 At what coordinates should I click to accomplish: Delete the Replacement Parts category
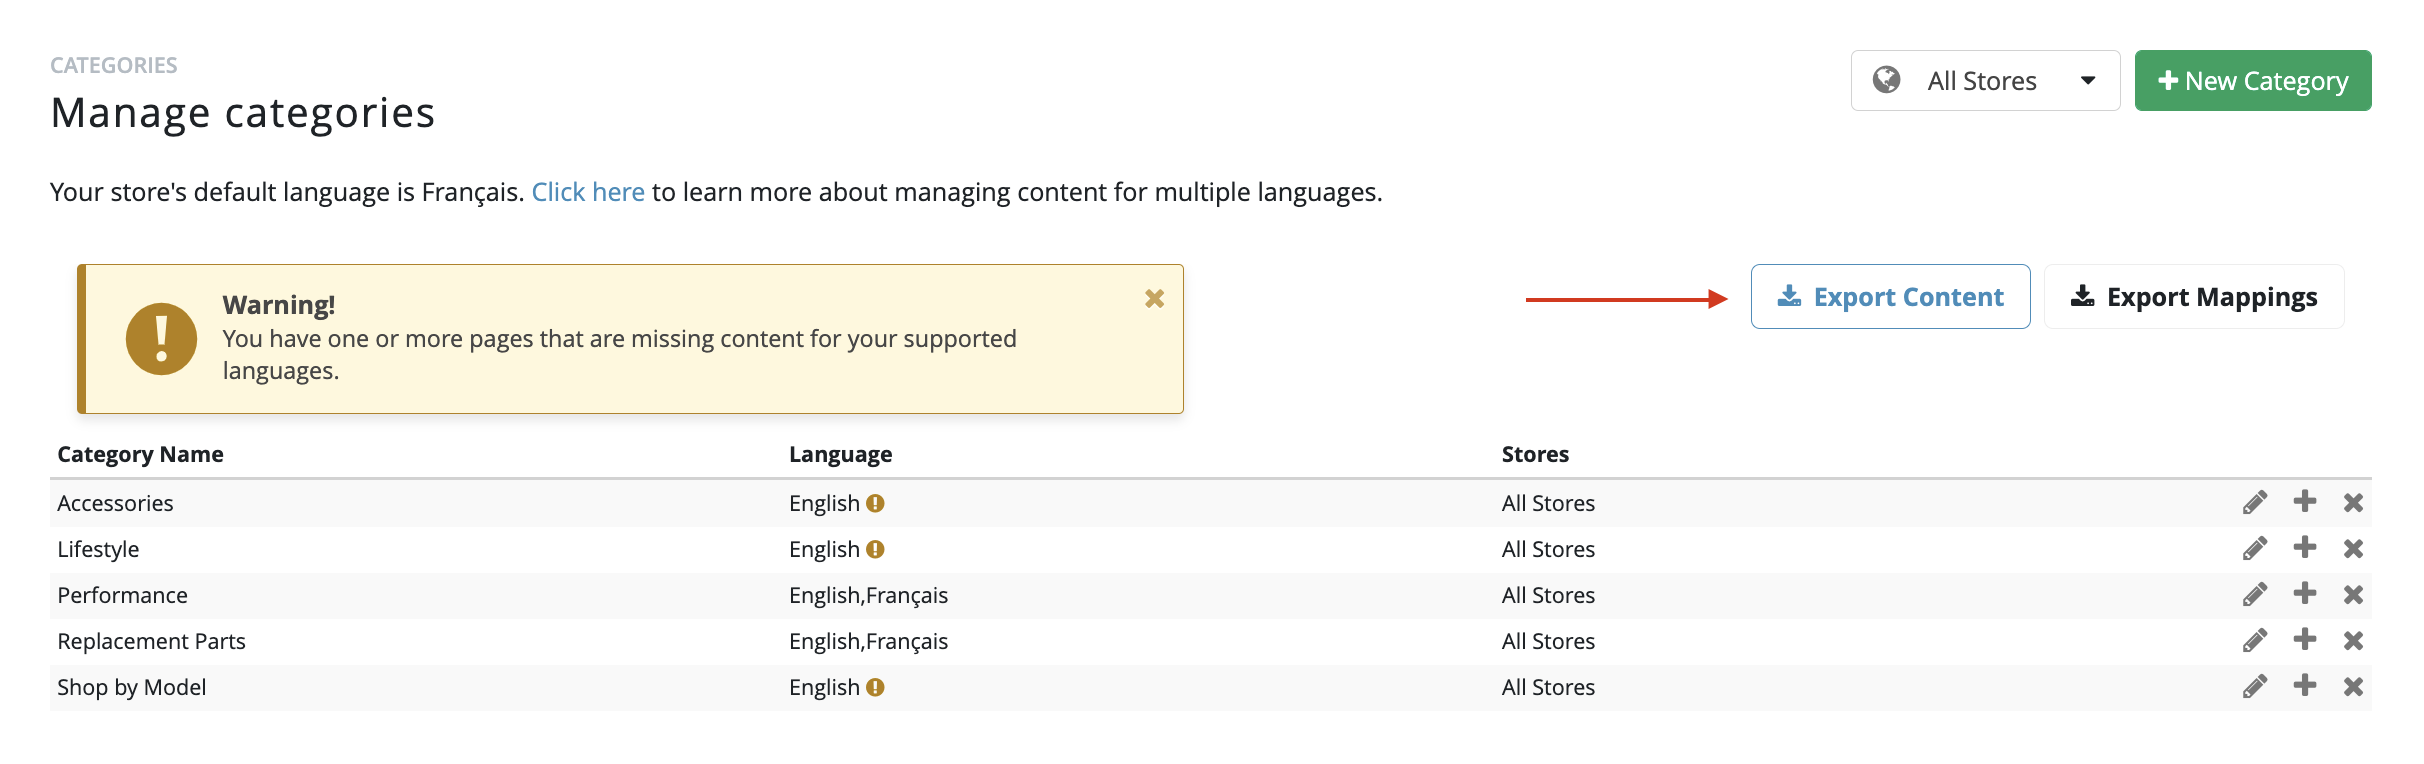point(2353,640)
